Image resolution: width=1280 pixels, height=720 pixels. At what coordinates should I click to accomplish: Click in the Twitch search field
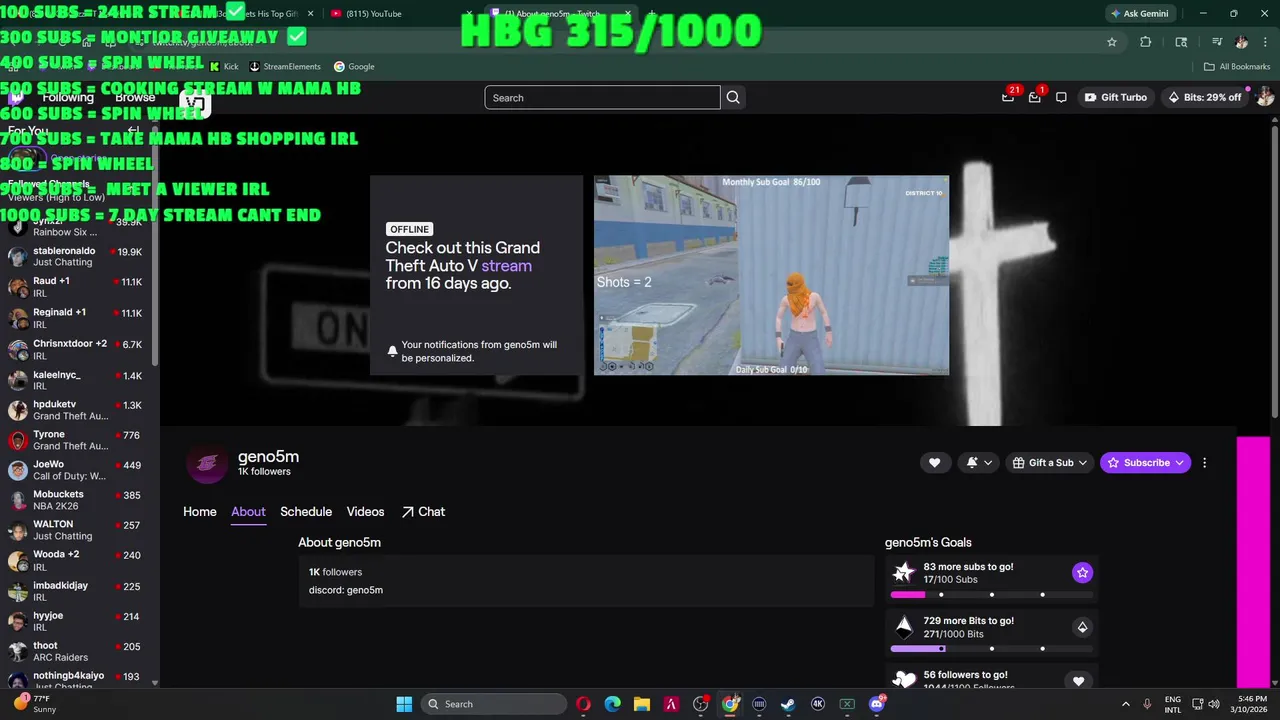click(602, 98)
